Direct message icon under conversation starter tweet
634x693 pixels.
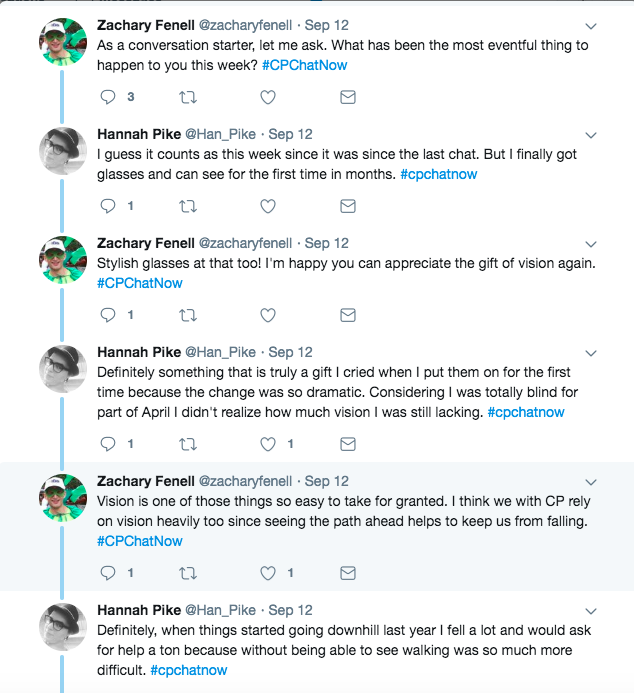point(347,97)
